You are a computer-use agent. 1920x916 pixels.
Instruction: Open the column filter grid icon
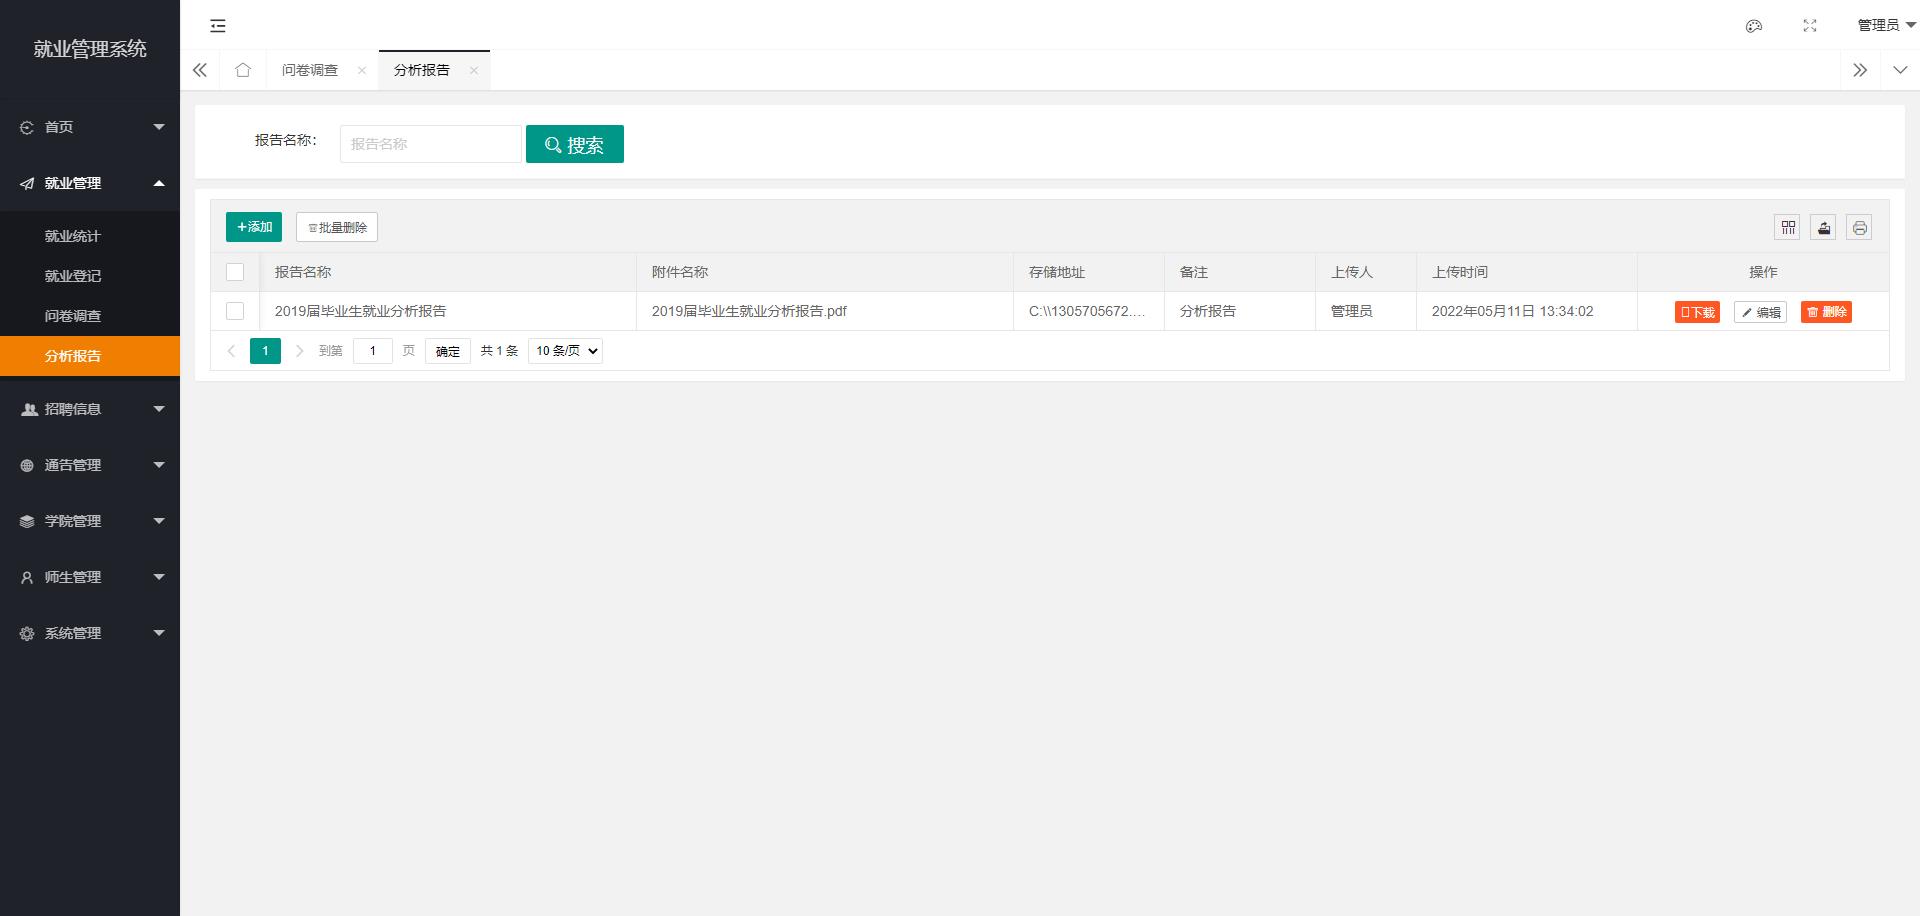point(1788,228)
